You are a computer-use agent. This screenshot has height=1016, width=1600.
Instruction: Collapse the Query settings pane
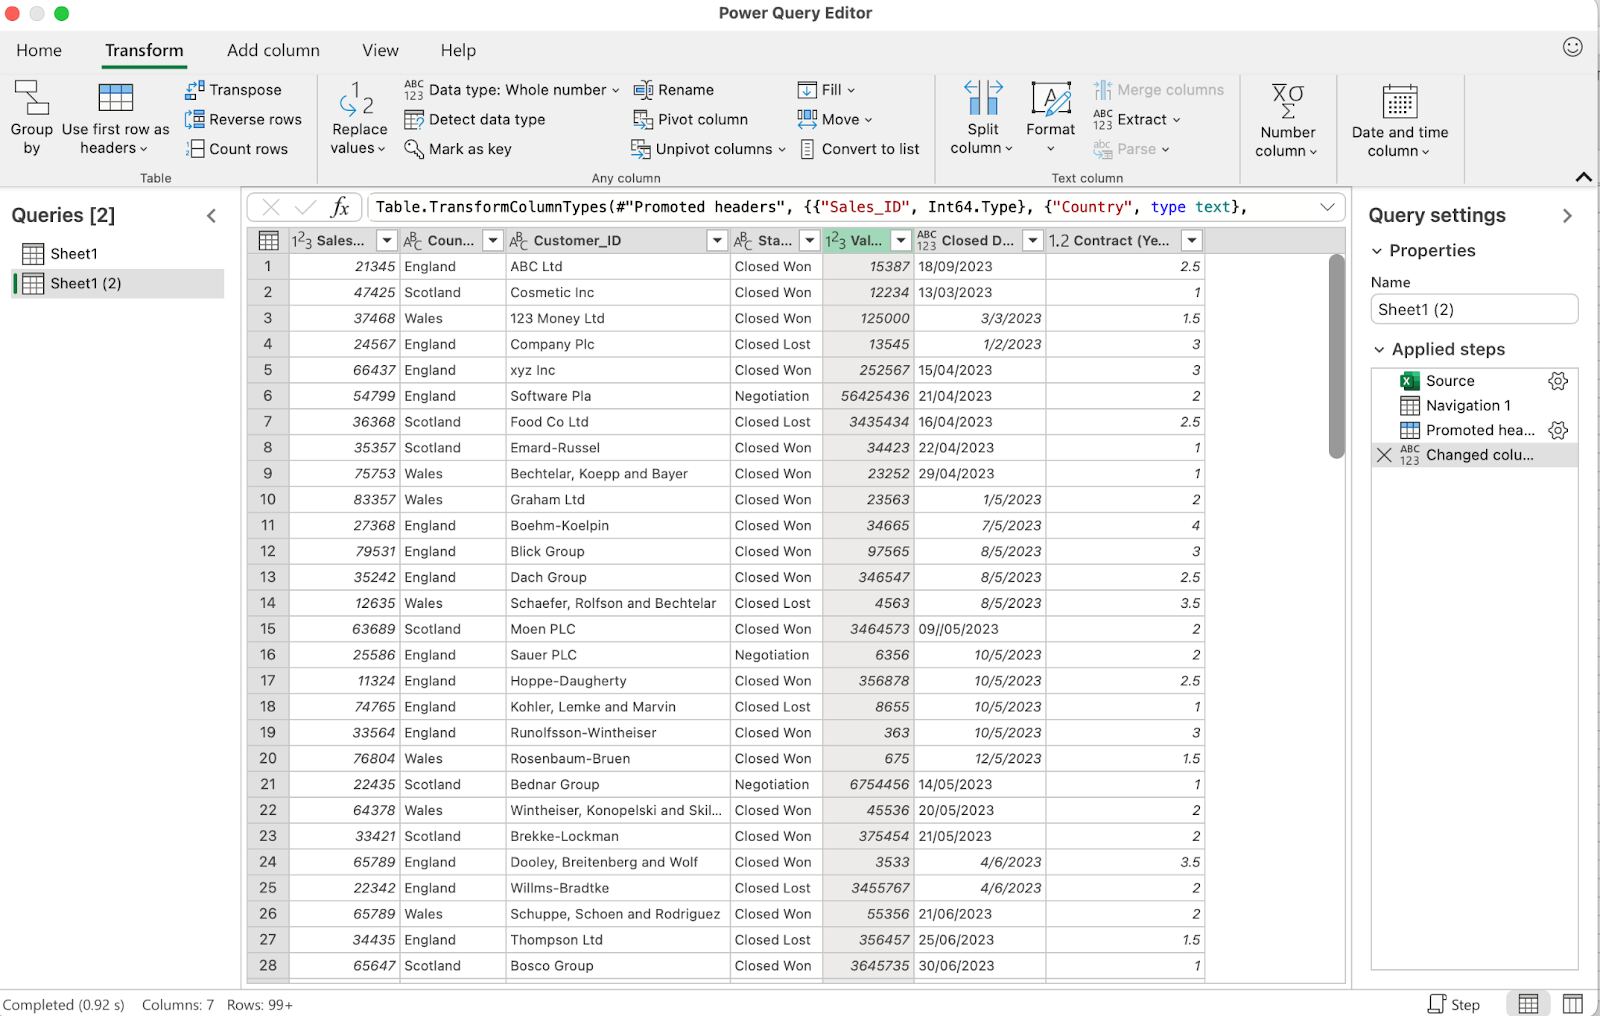(x=1567, y=215)
